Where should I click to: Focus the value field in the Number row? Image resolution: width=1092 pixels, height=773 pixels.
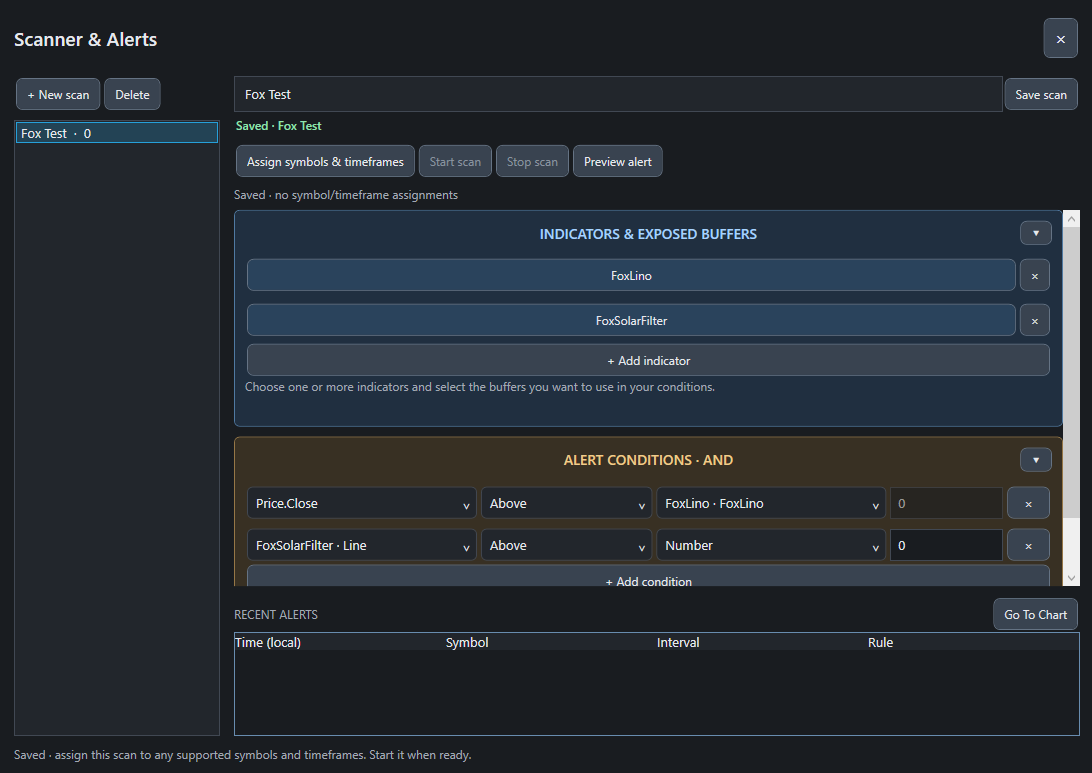[x=946, y=546]
